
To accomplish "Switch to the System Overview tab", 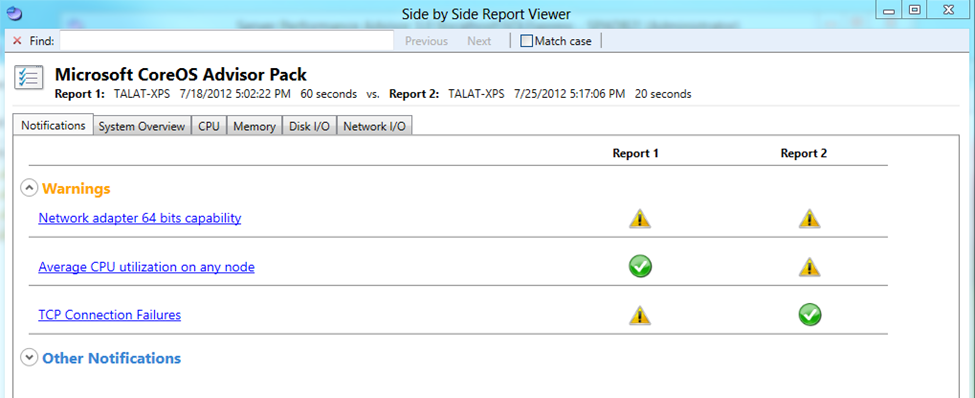I will 142,126.
